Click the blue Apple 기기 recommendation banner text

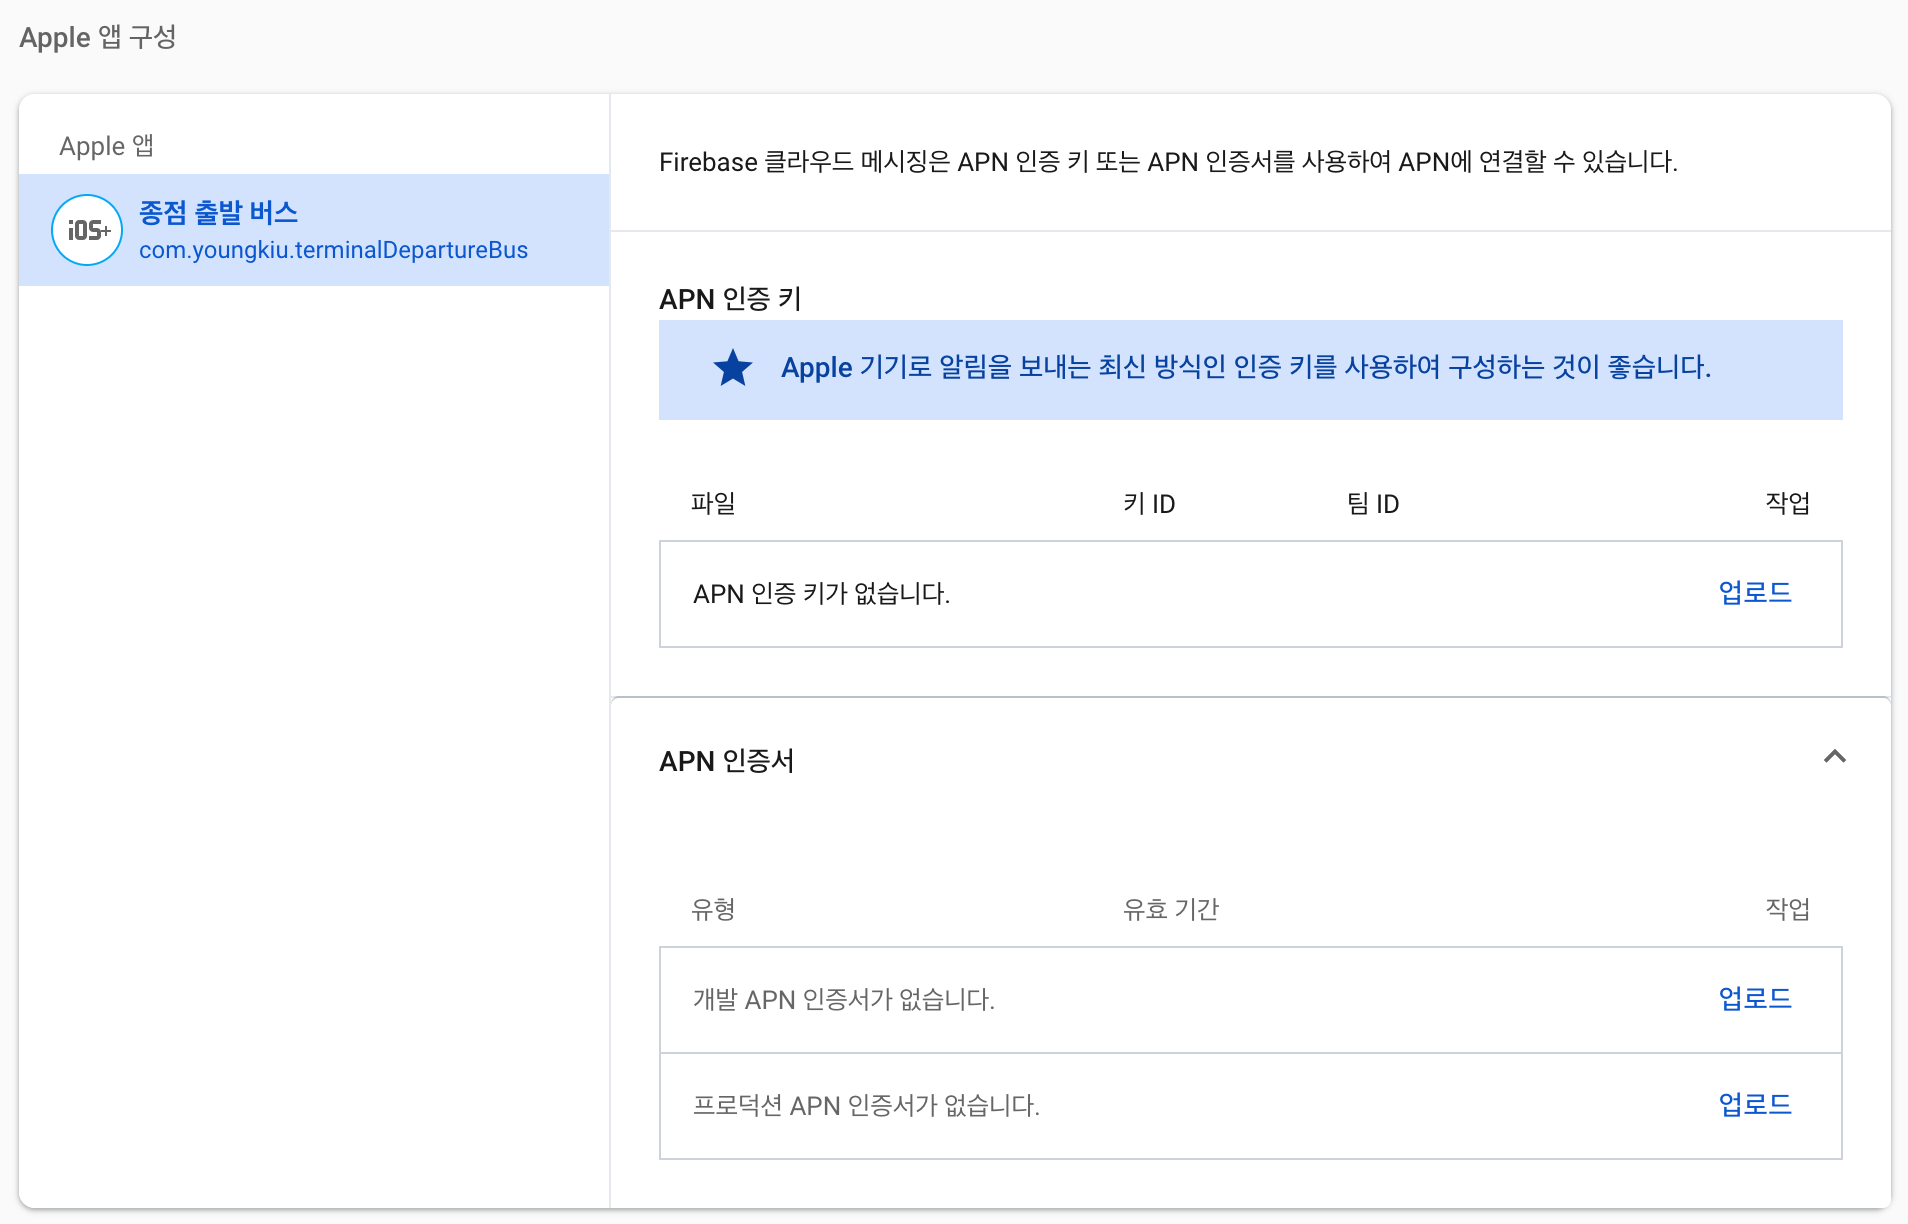coord(1246,368)
